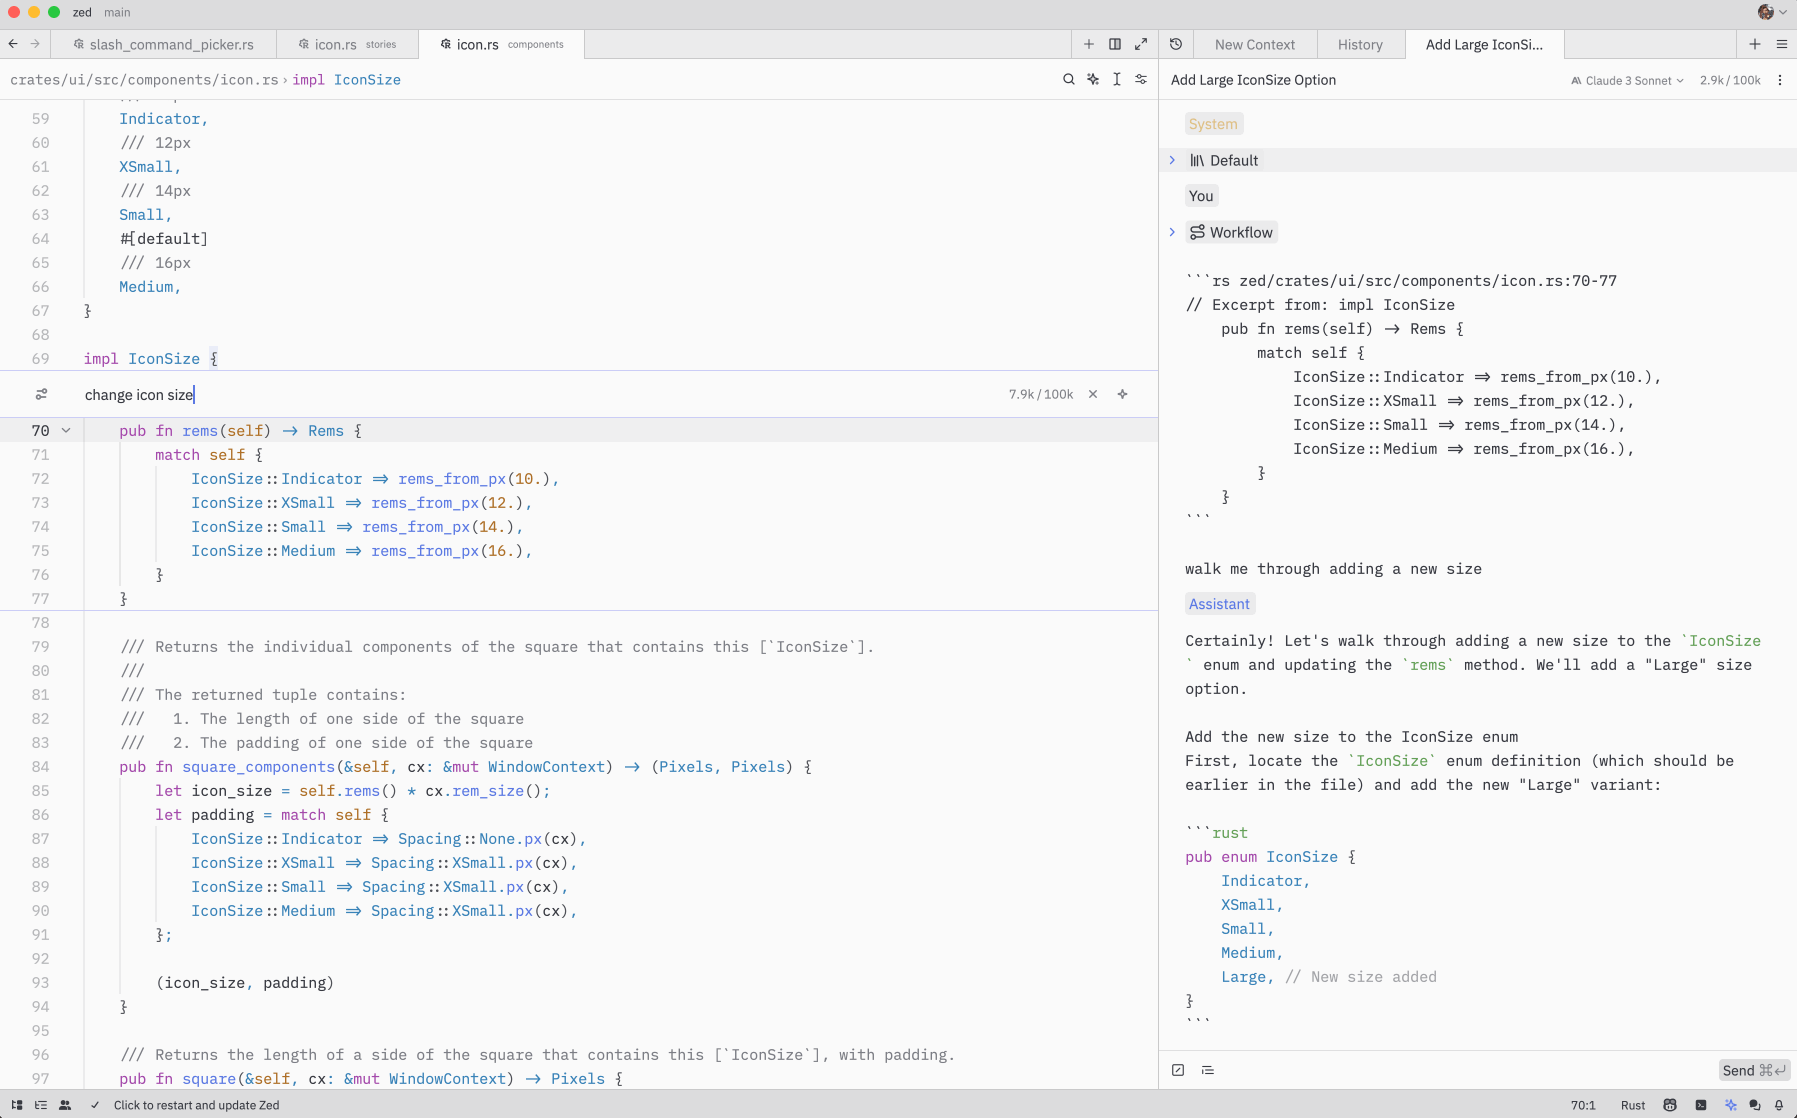This screenshot has width=1797, height=1118.
Task: Open the collaboration panel people icon
Action: (x=65, y=1105)
